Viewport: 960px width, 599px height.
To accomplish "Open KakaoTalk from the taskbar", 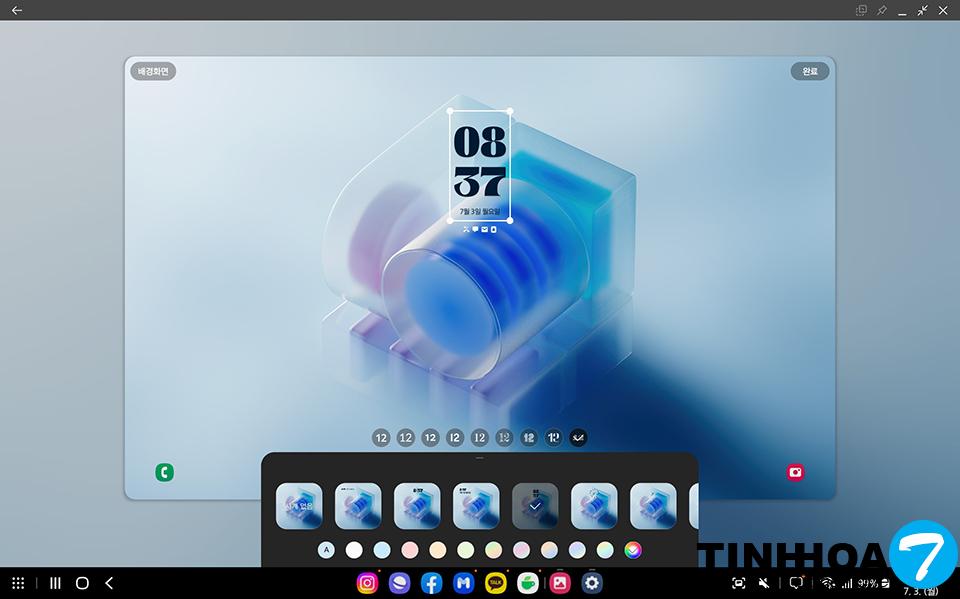I will [x=495, y=583].
